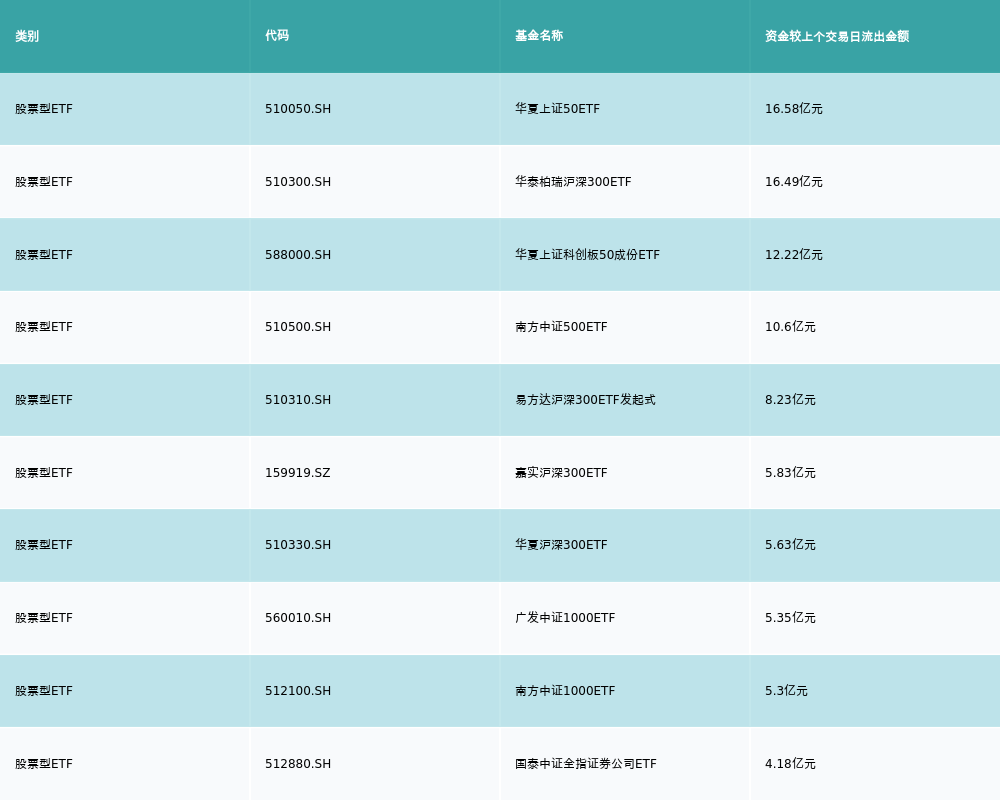Select code 510500.SH cell
The width and height of the screenshot is (1000, 800).
(x=298, y=327)
